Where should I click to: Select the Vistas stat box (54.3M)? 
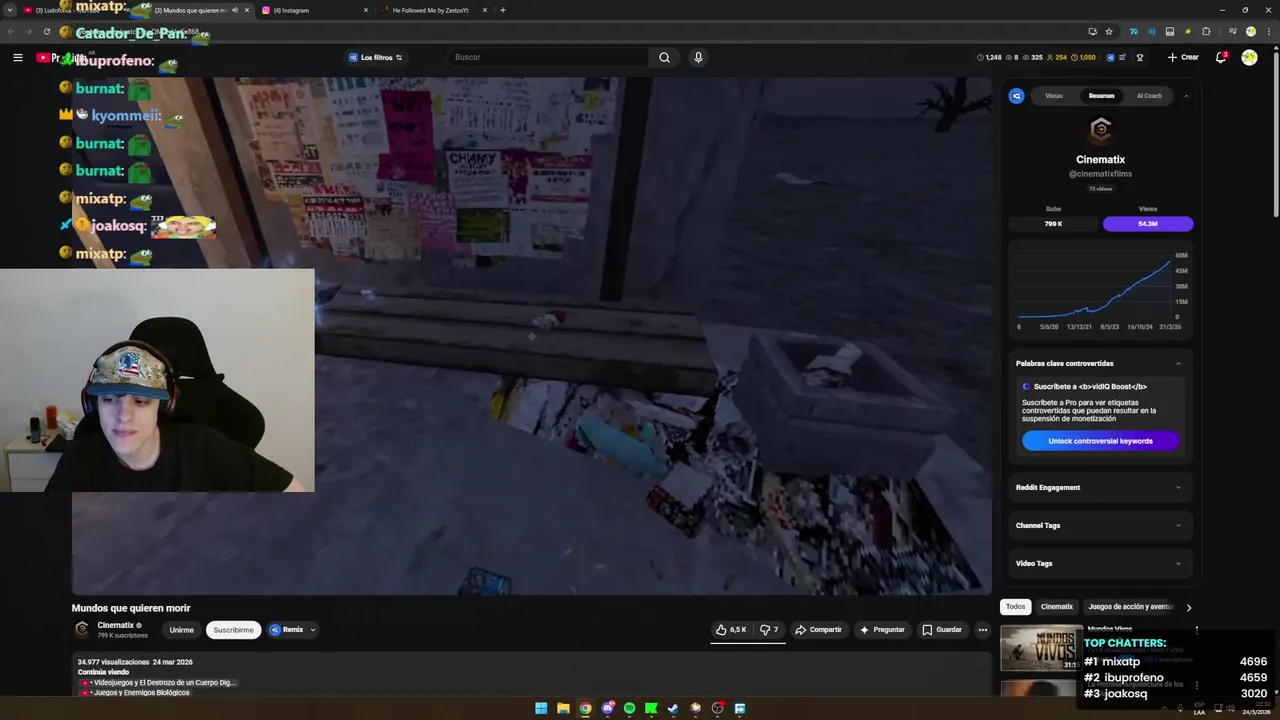point(1147,223)
